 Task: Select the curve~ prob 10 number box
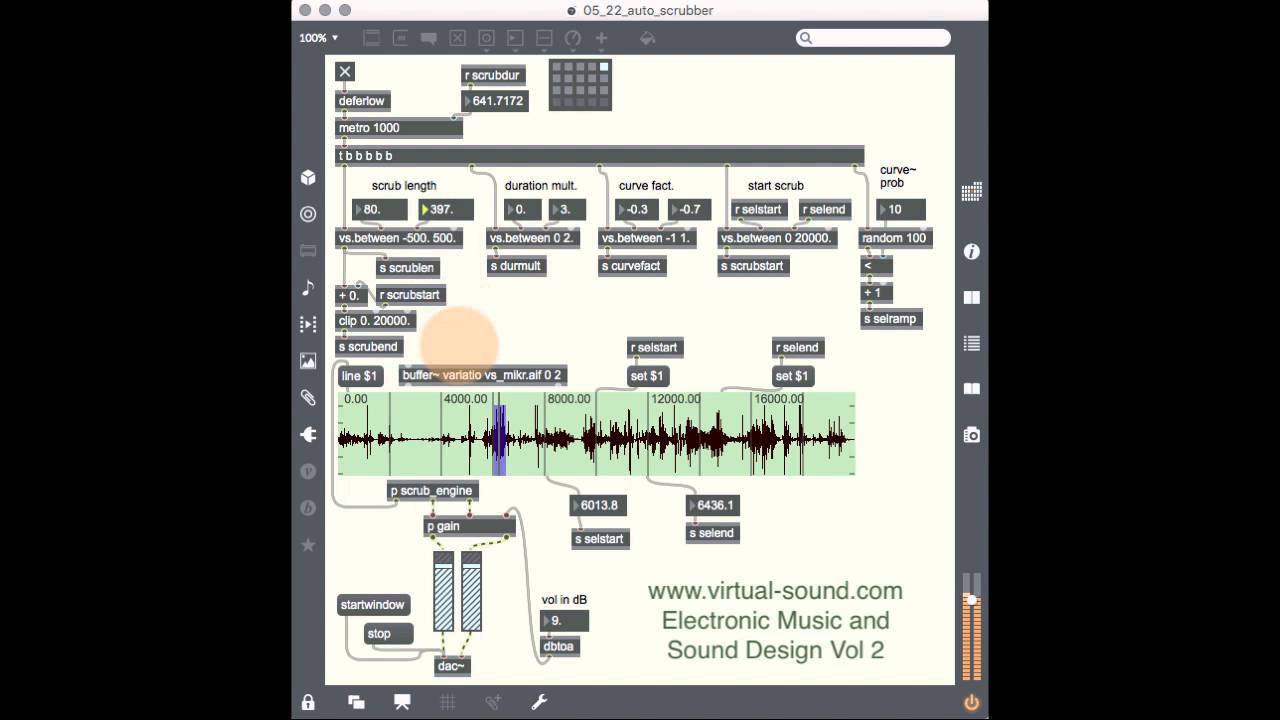tap(901, 210)
